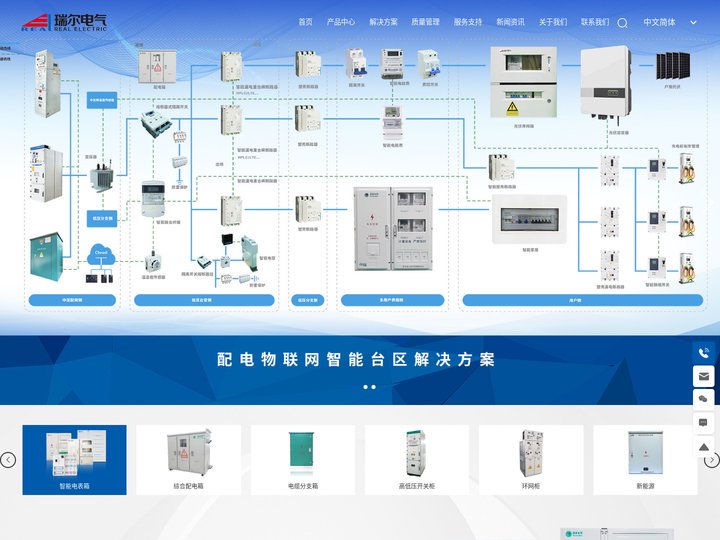The image size is (720, 540).
Task: Select the 高低压开关柜 product card
Action: point(416,460)
